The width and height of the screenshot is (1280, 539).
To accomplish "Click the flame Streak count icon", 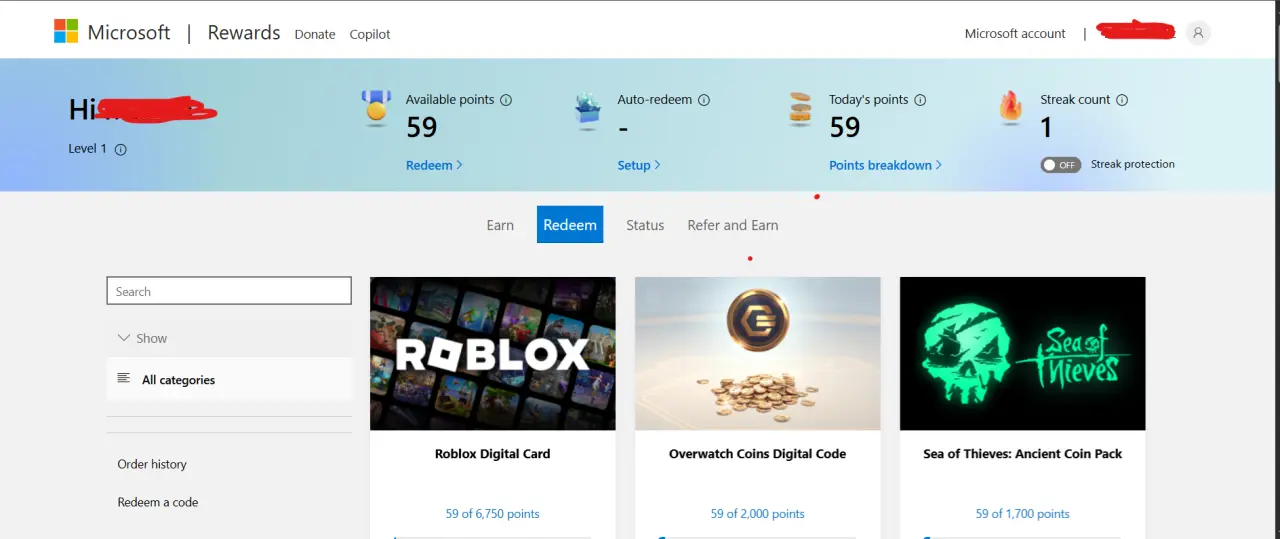I will click(x=1011, y=107).
